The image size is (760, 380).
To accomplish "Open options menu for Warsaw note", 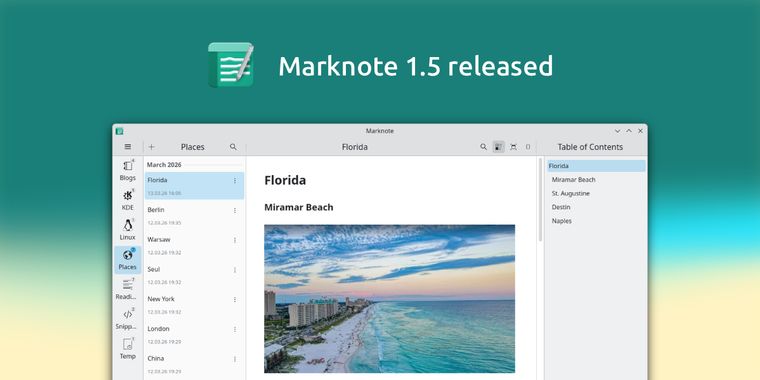I will pyautogui.click(x=235, y=240).
